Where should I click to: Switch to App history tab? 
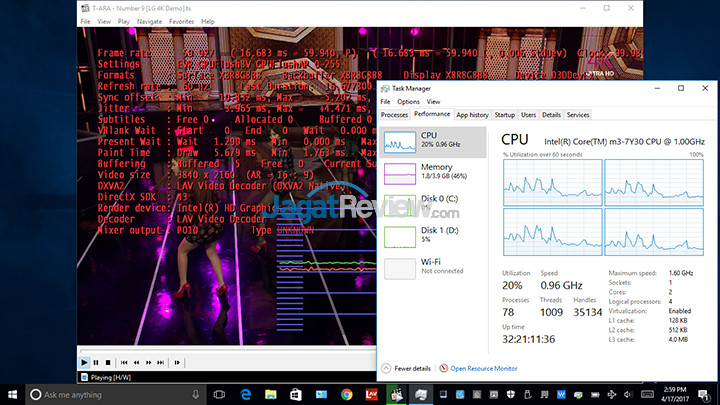pyautogui.click(x=472, y=115)
